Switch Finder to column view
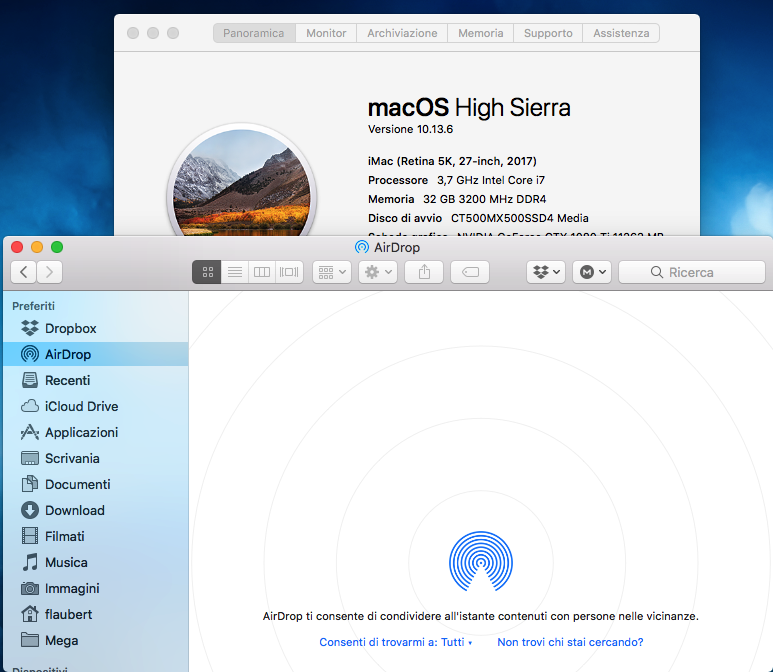The width and height of the screenshot is (773, 672). click(262, 272)
